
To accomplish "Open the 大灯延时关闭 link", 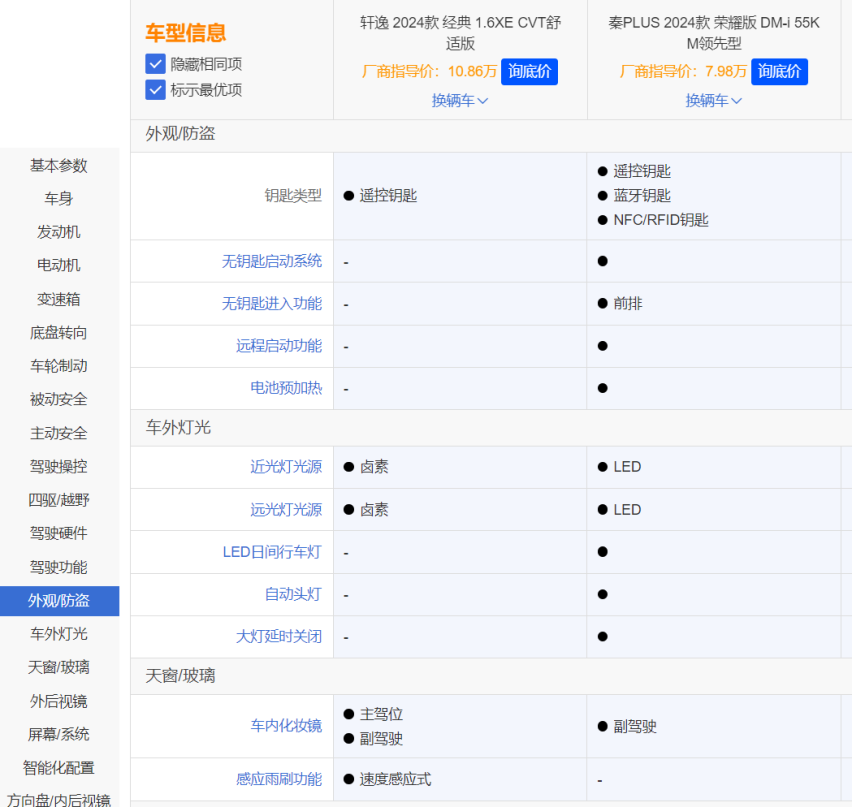I will (279, 636).
